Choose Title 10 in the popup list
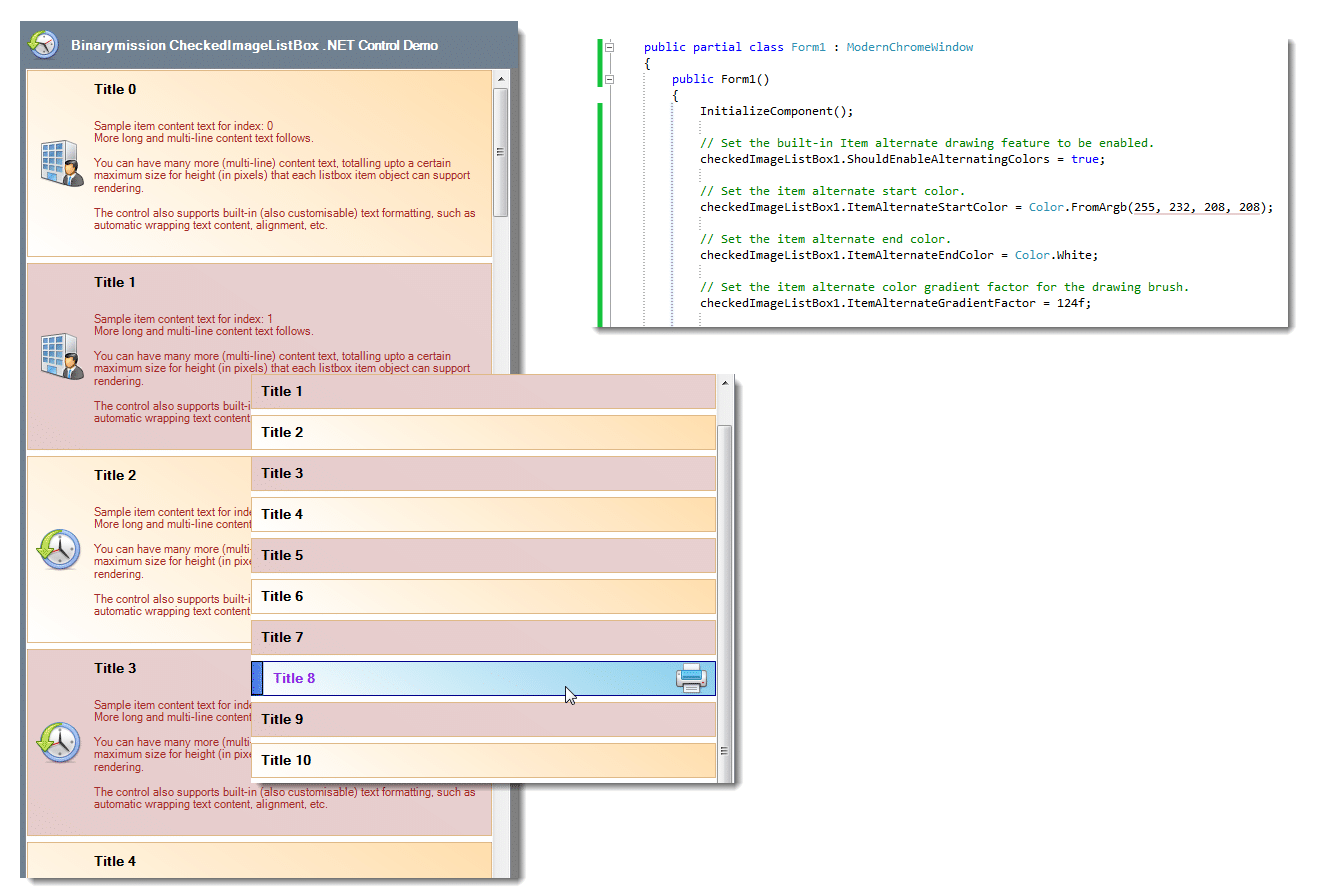Image resolution: width=1317 pixels, height=889 pixels. coord(483,760)
